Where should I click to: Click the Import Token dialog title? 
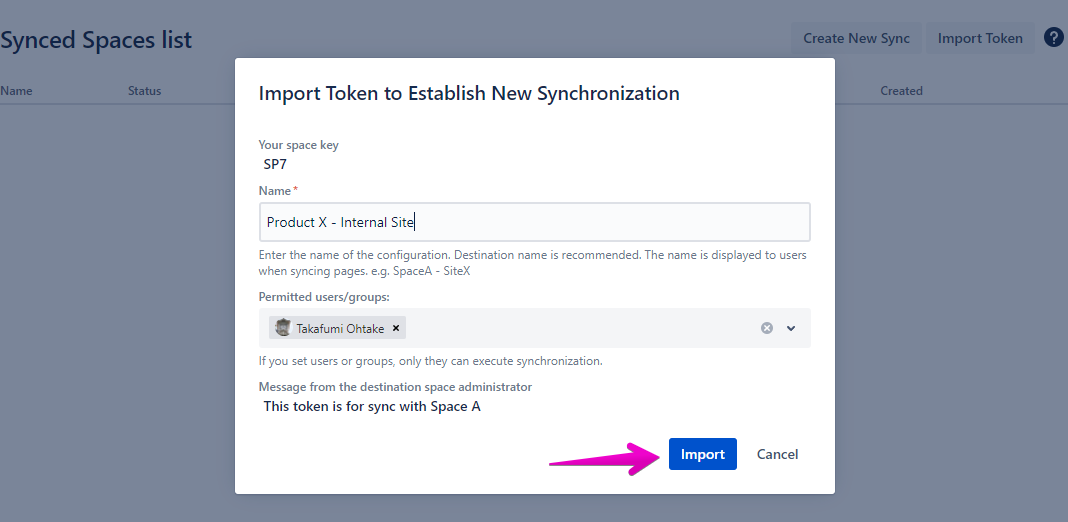(469, 93)
